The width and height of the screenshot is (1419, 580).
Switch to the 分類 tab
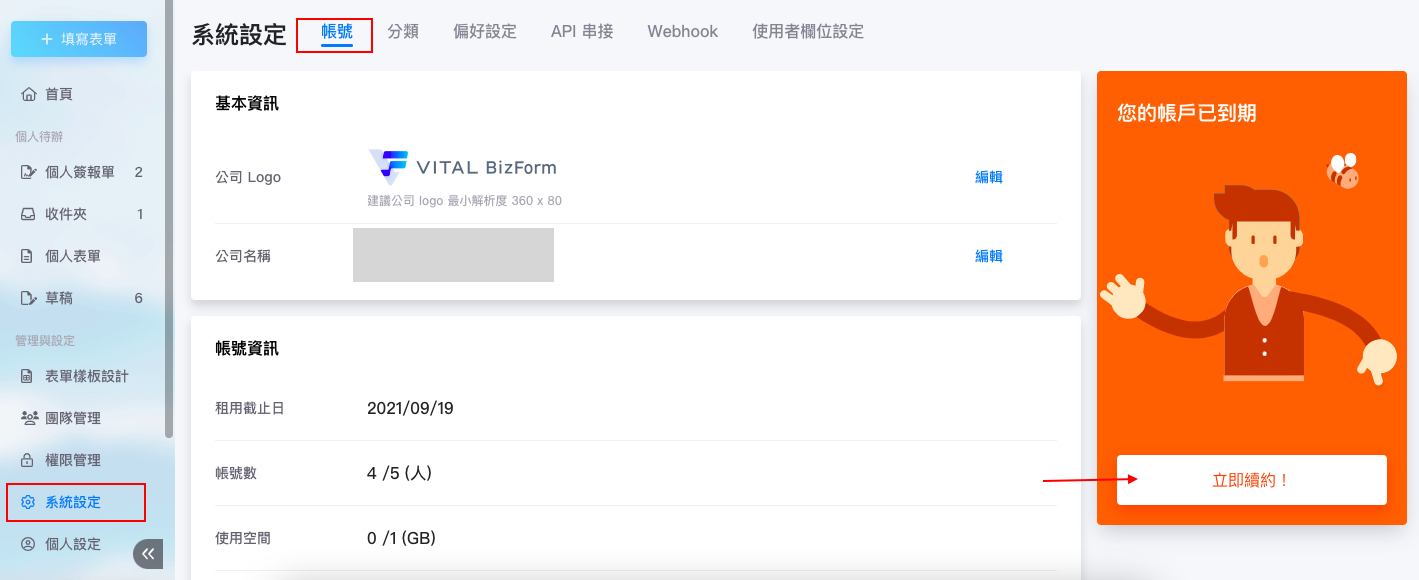[x=403, y=32]
